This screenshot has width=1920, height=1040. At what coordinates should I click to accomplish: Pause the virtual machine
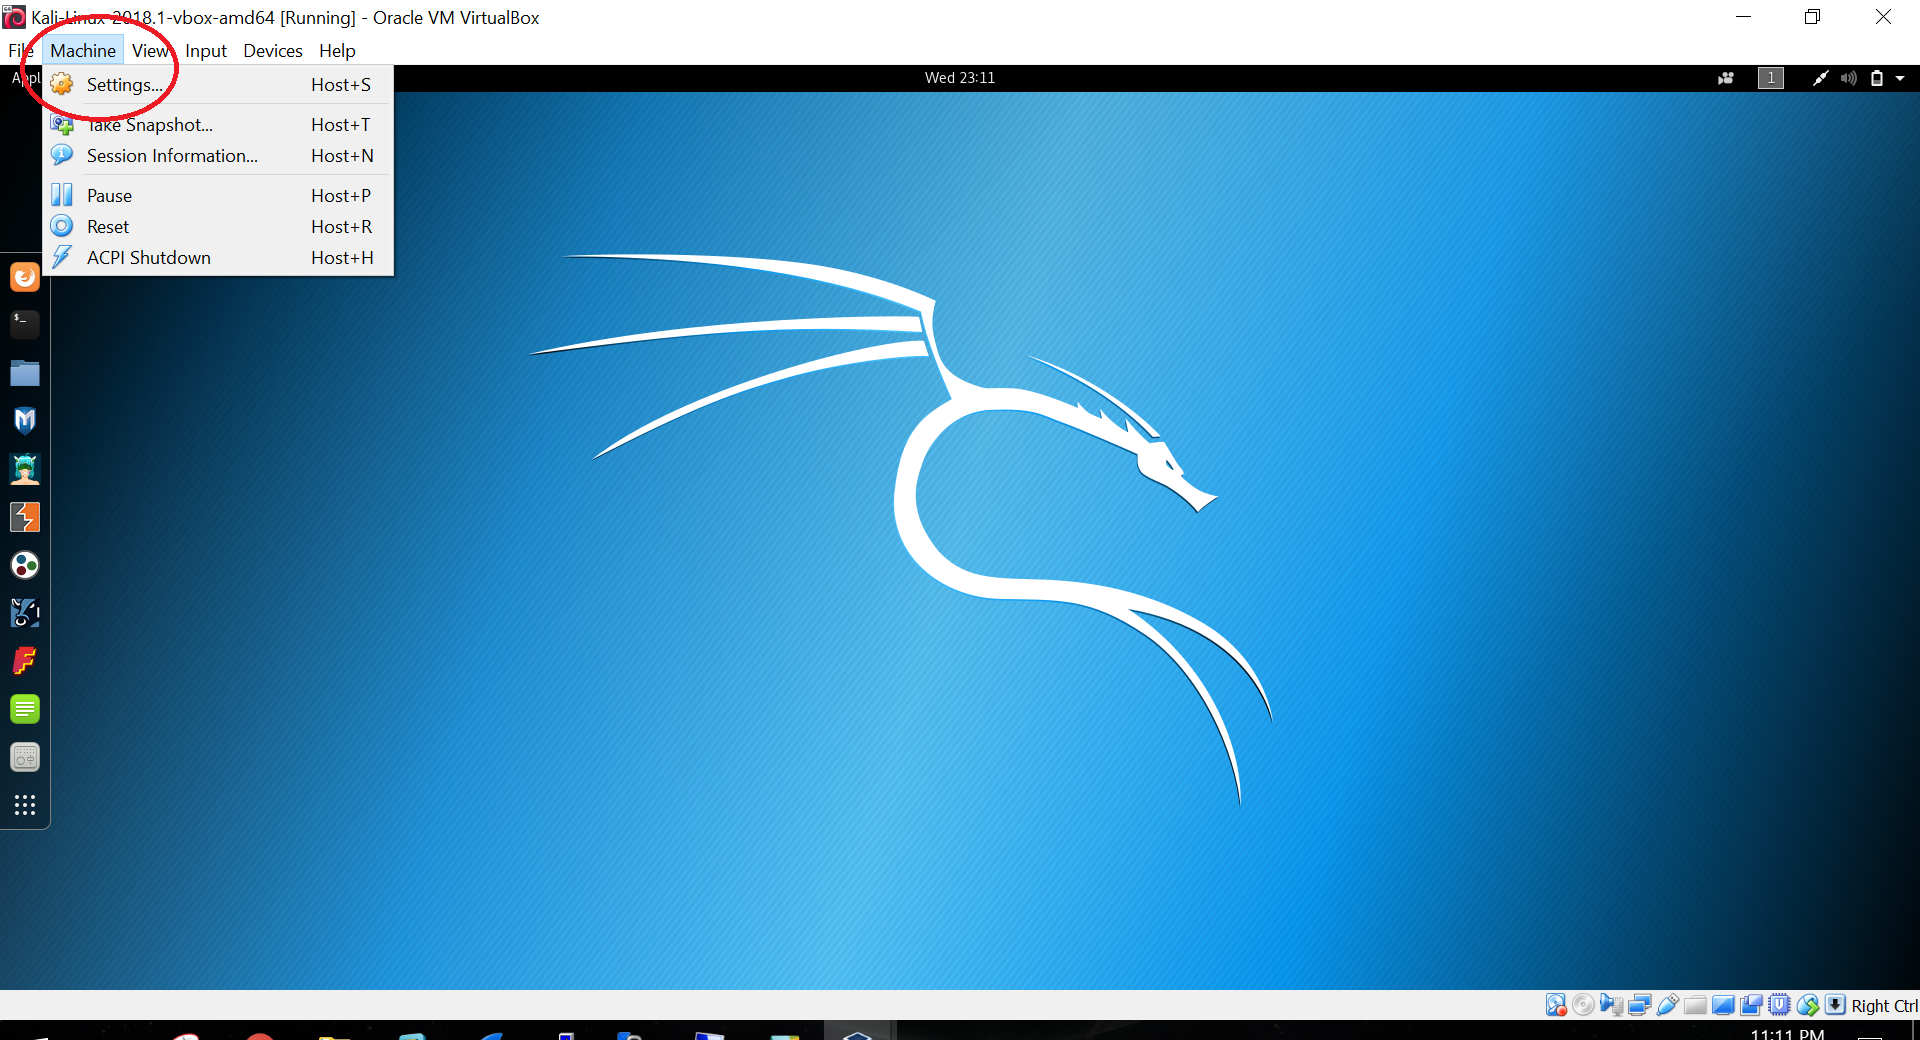point(109,196)
